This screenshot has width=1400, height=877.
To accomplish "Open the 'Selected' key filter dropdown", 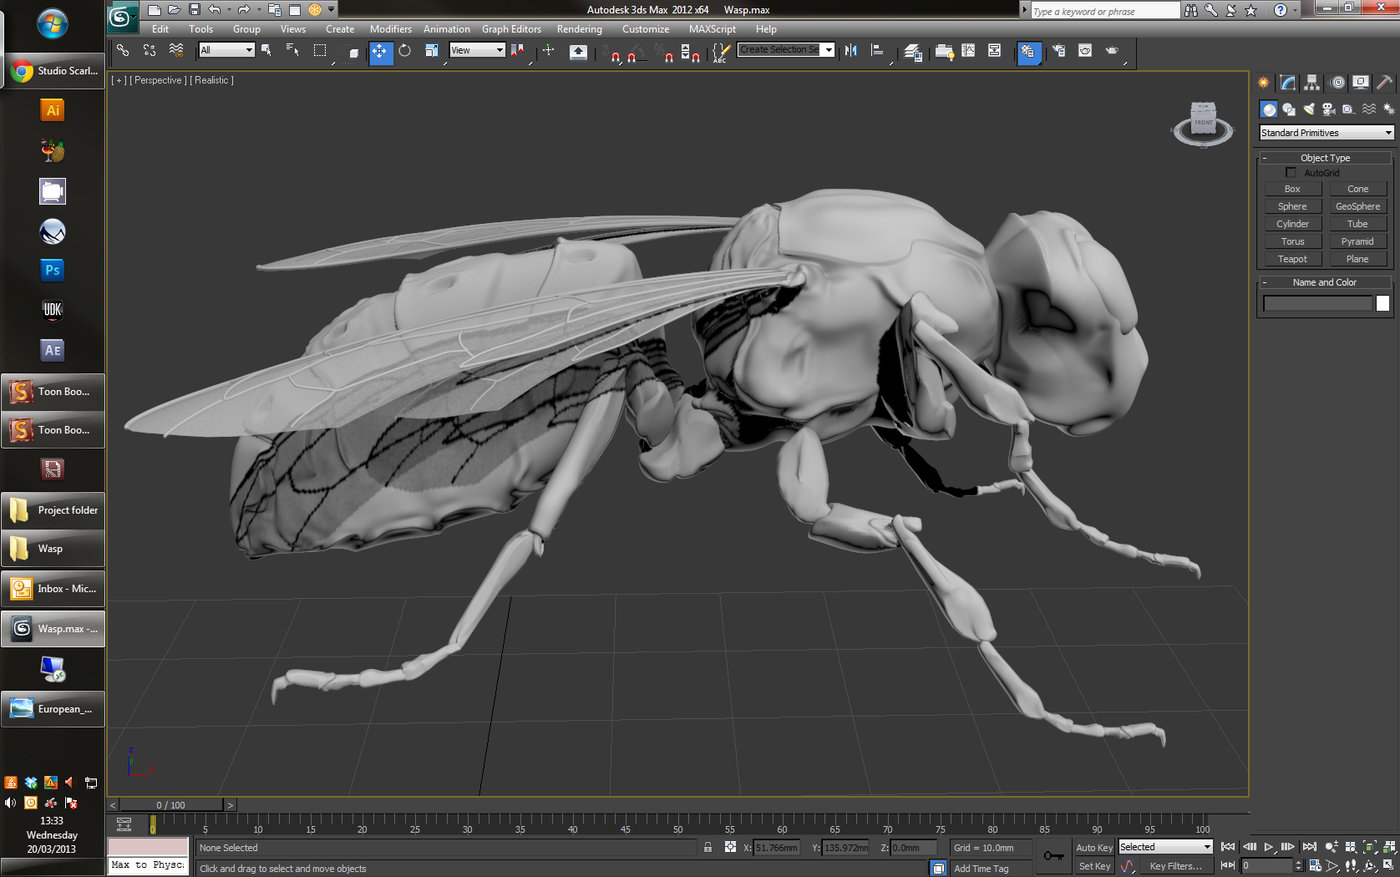I will [x=1165, y=847].
